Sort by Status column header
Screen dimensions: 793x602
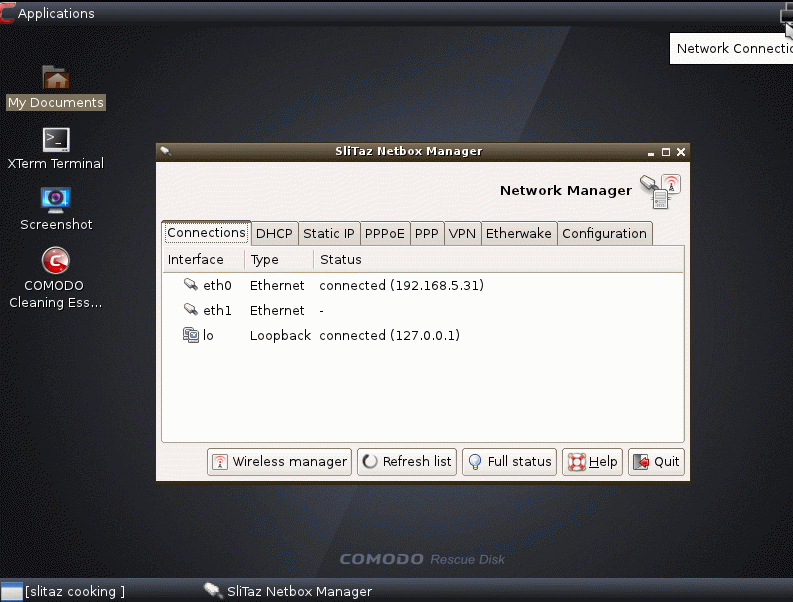tap(498, 260)
